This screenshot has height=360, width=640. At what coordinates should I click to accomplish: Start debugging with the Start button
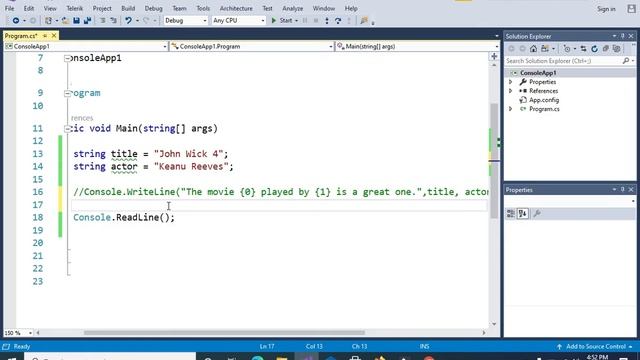pos(282,20)
